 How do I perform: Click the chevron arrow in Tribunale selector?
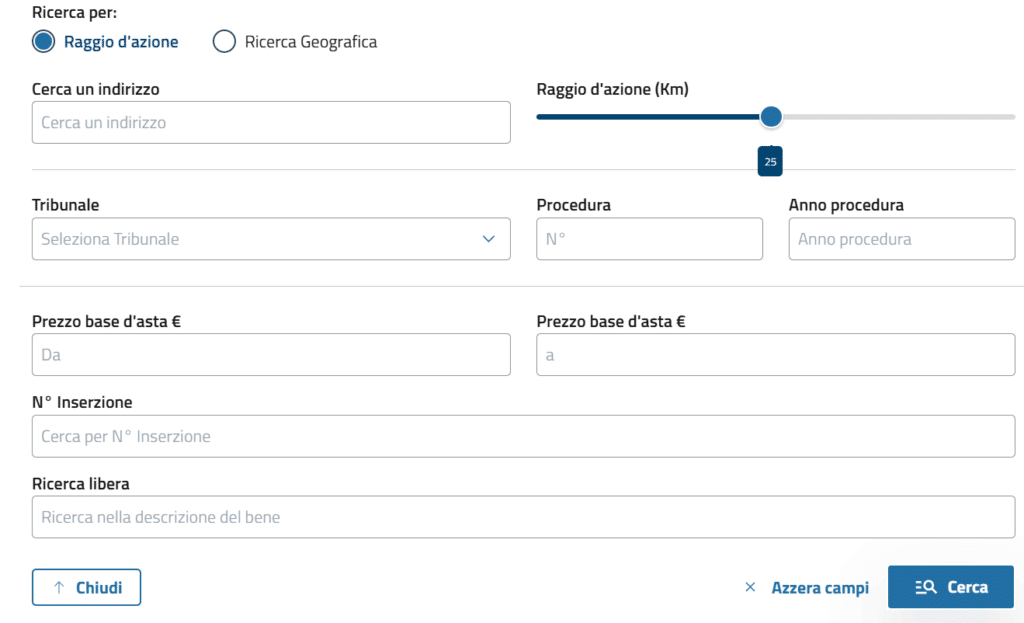tap(488, 239)
